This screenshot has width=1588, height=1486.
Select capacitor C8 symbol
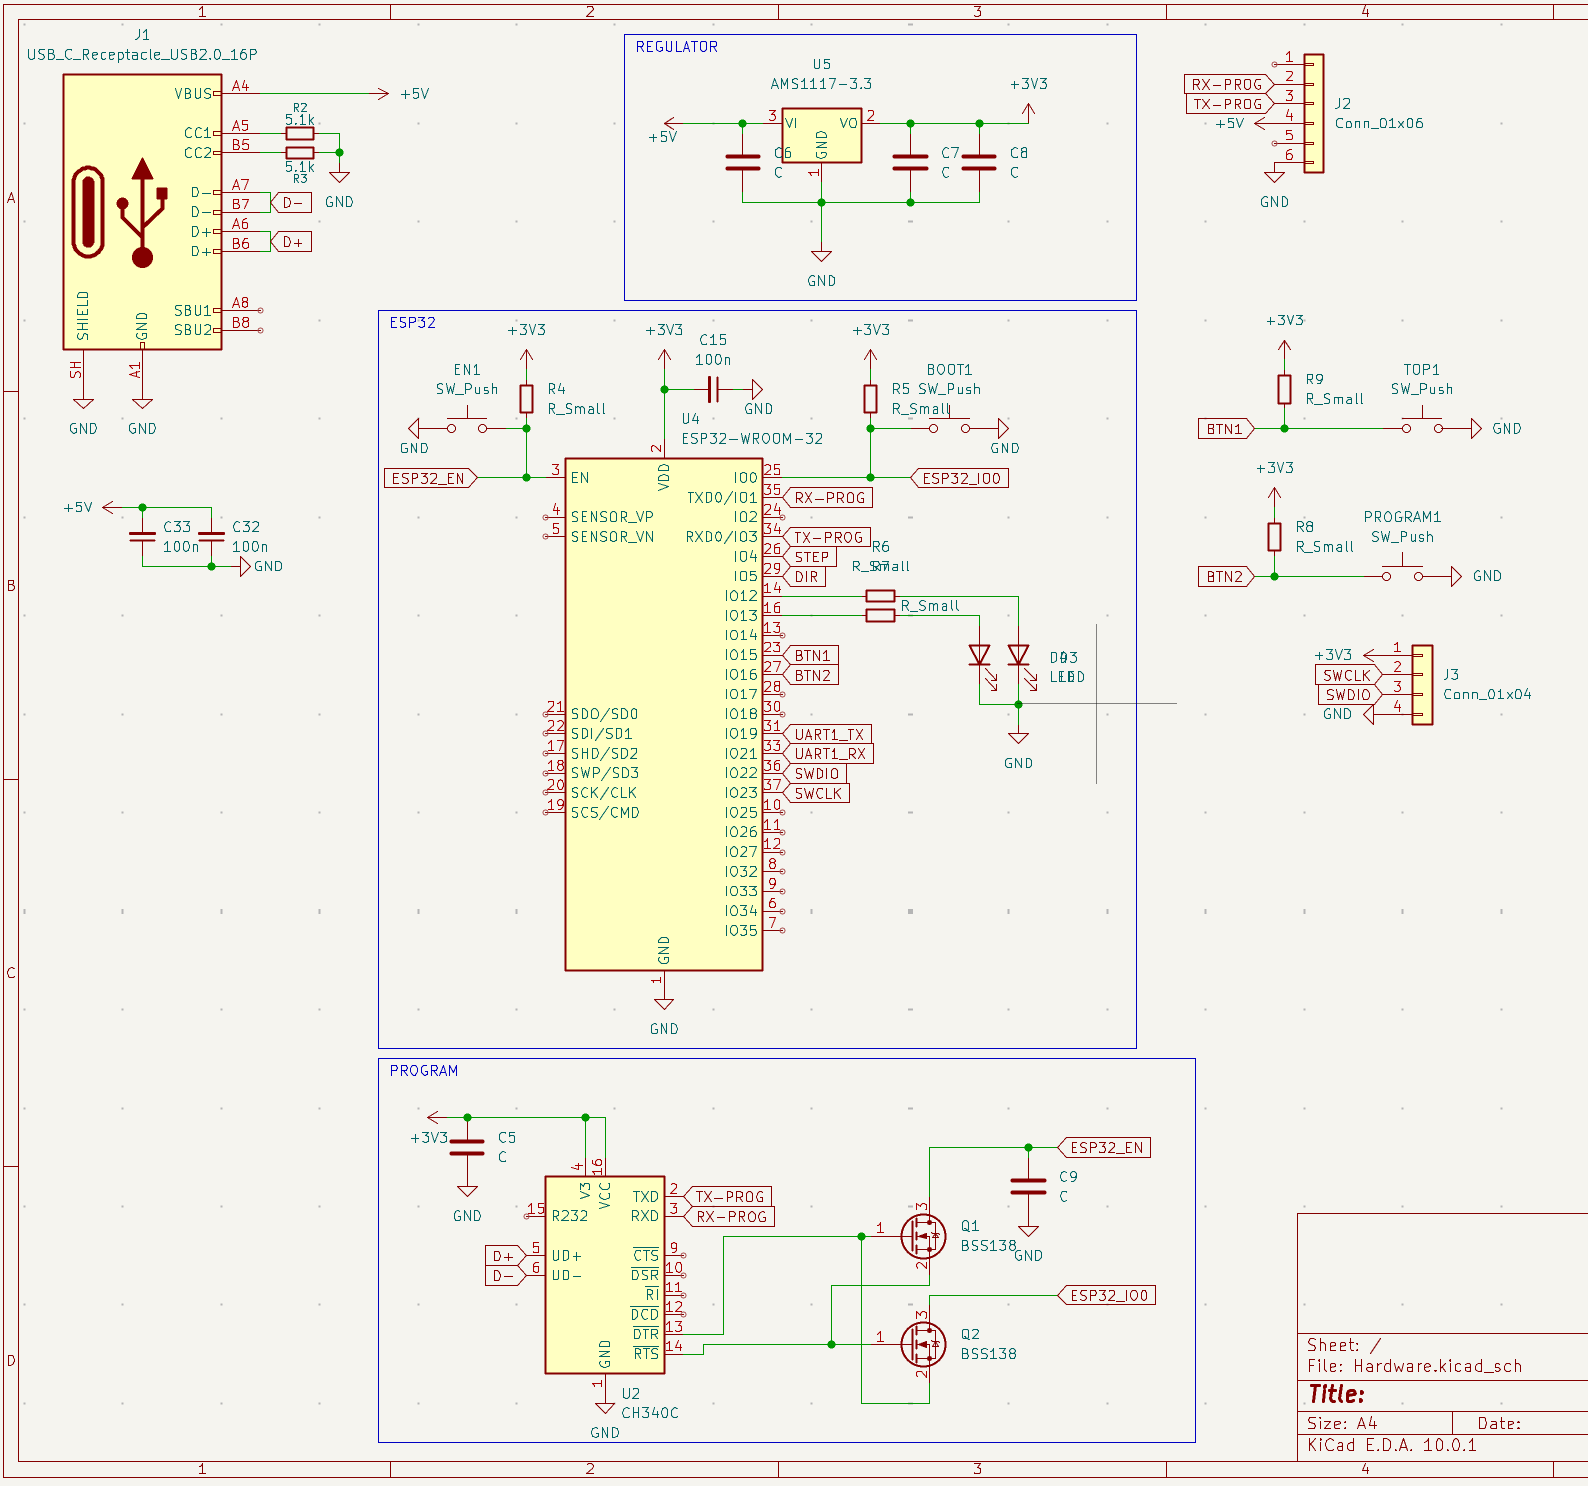click(979, 163)
